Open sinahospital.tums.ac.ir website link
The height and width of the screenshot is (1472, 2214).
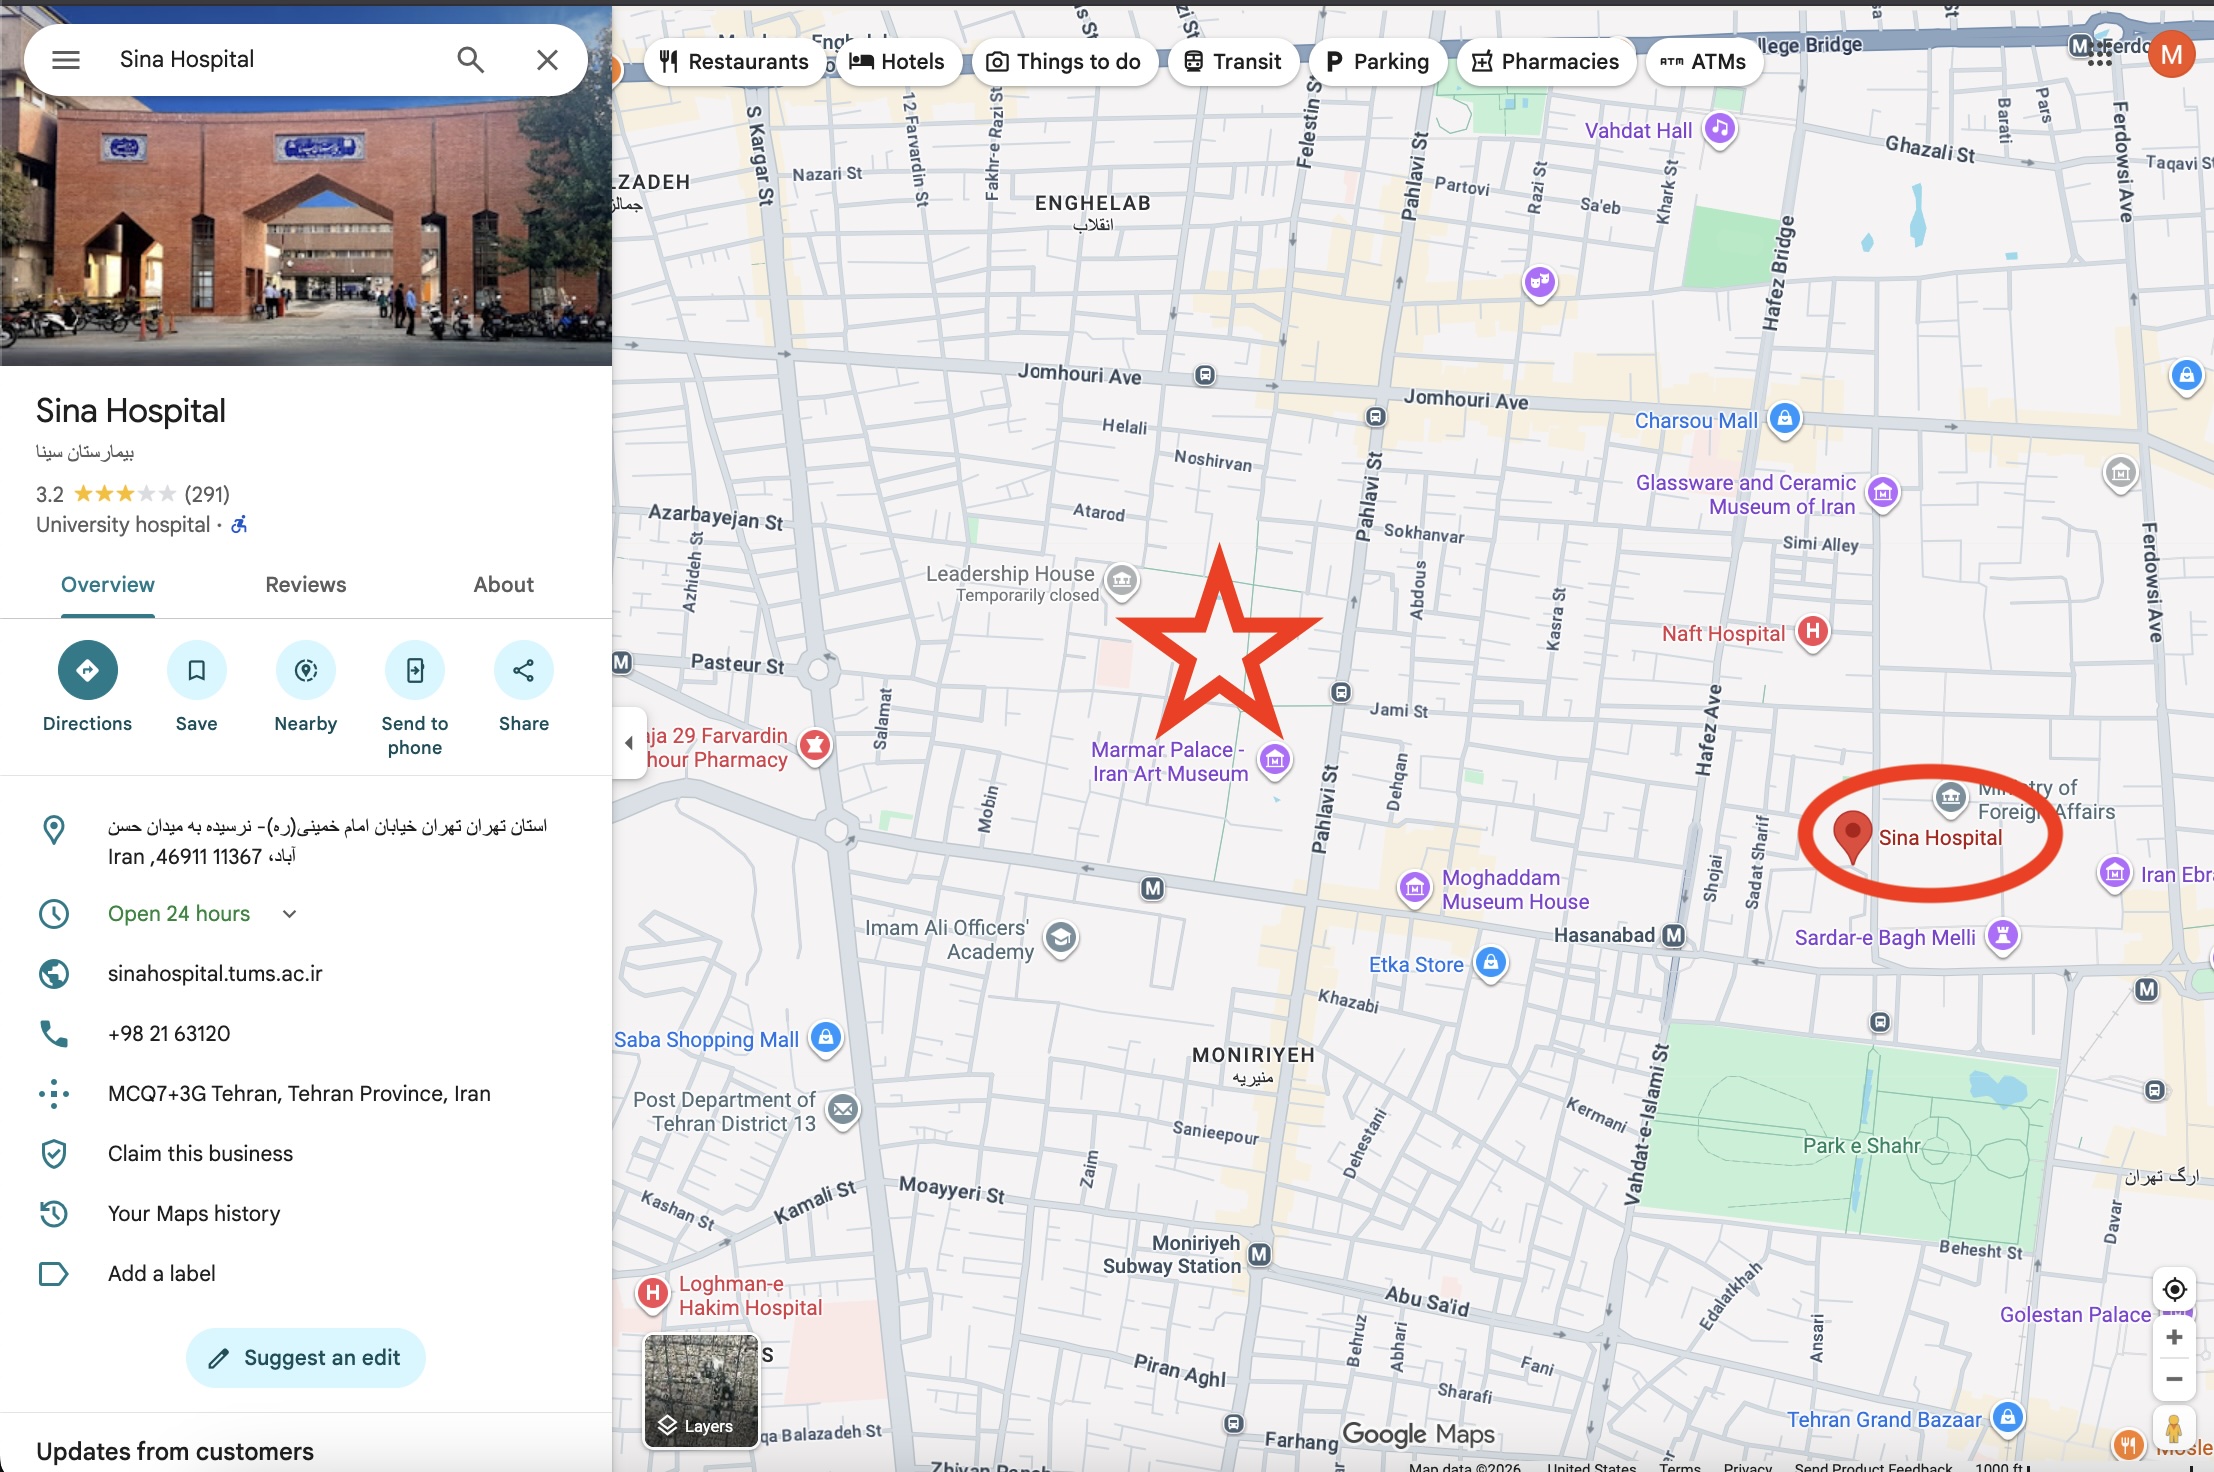(215, 973)
